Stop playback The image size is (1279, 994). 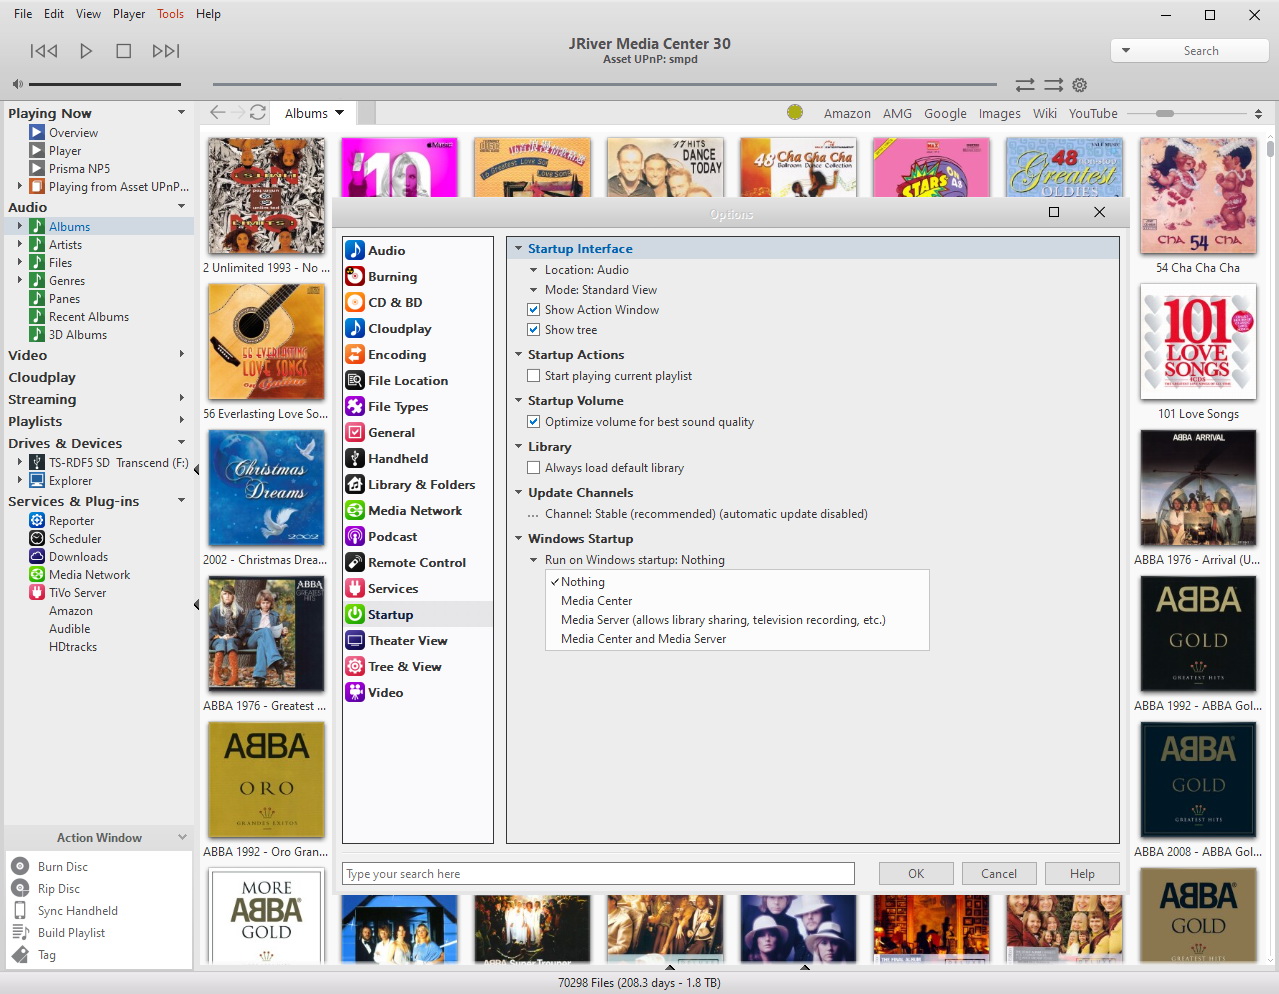[x=124, y=51]
